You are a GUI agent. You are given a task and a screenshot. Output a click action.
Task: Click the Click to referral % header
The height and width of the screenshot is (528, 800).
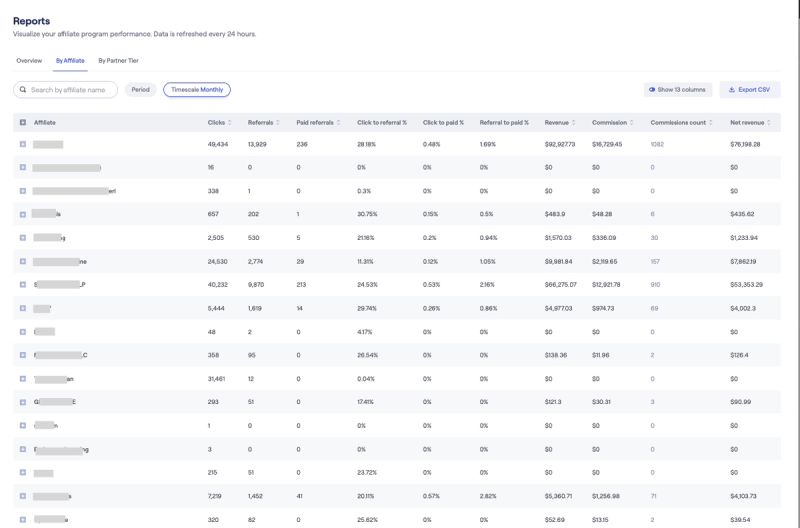[x=382, y=122]
